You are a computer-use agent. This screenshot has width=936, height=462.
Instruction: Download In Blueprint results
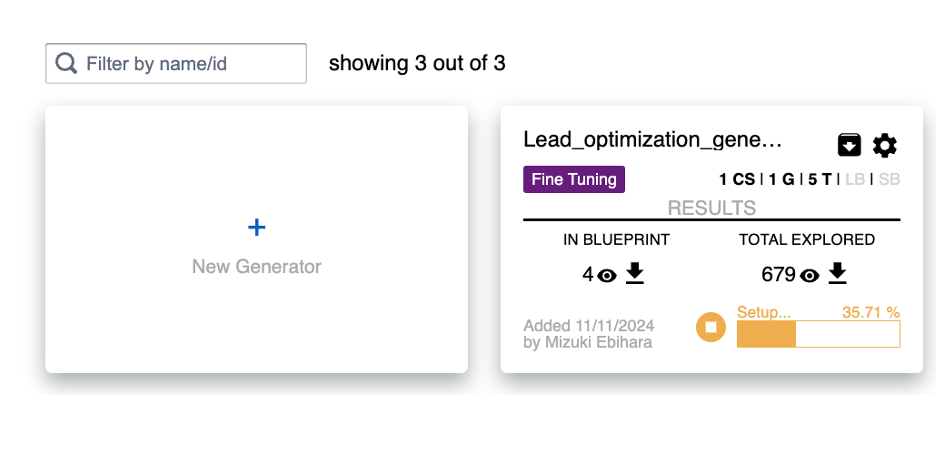coord(635,273)
